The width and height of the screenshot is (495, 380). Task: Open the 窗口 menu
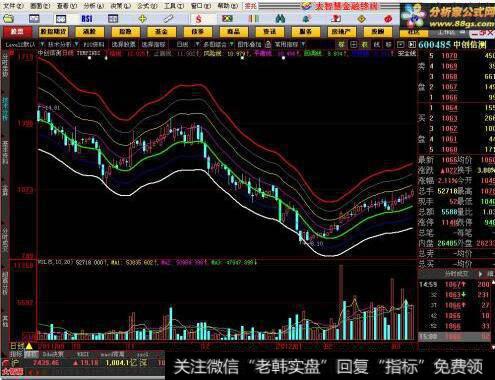(x=201, y=6)
